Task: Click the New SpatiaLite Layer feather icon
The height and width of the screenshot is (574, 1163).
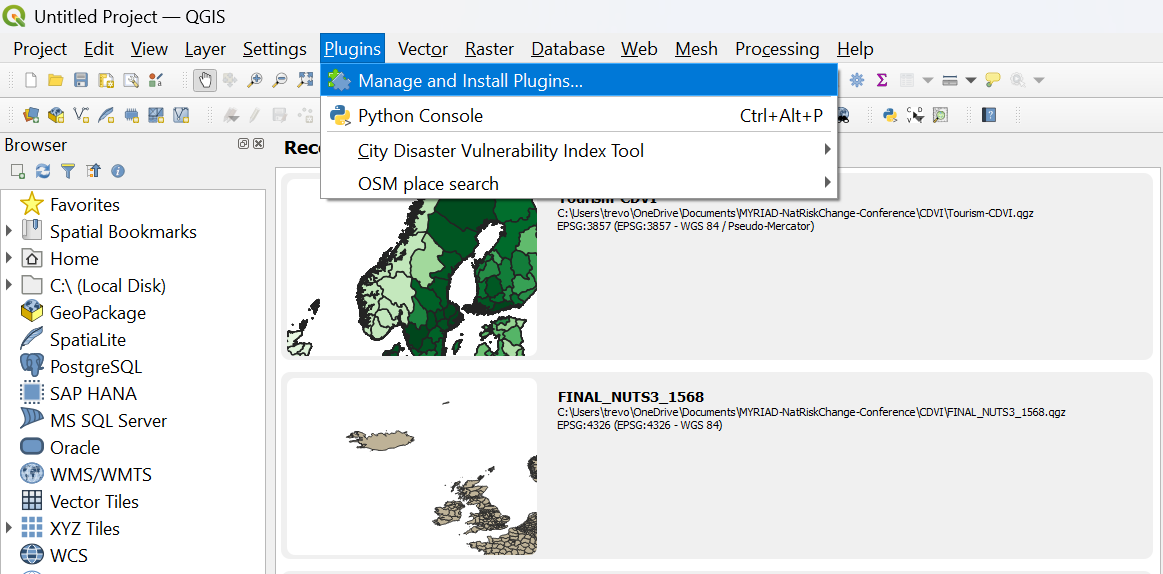Action: (x=106, y=115)
